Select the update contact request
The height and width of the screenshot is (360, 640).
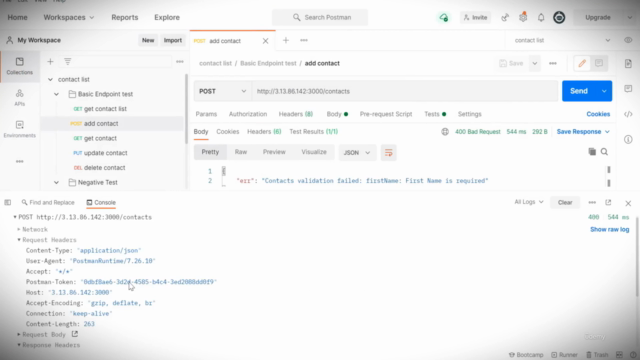click(x=105, y=153)
